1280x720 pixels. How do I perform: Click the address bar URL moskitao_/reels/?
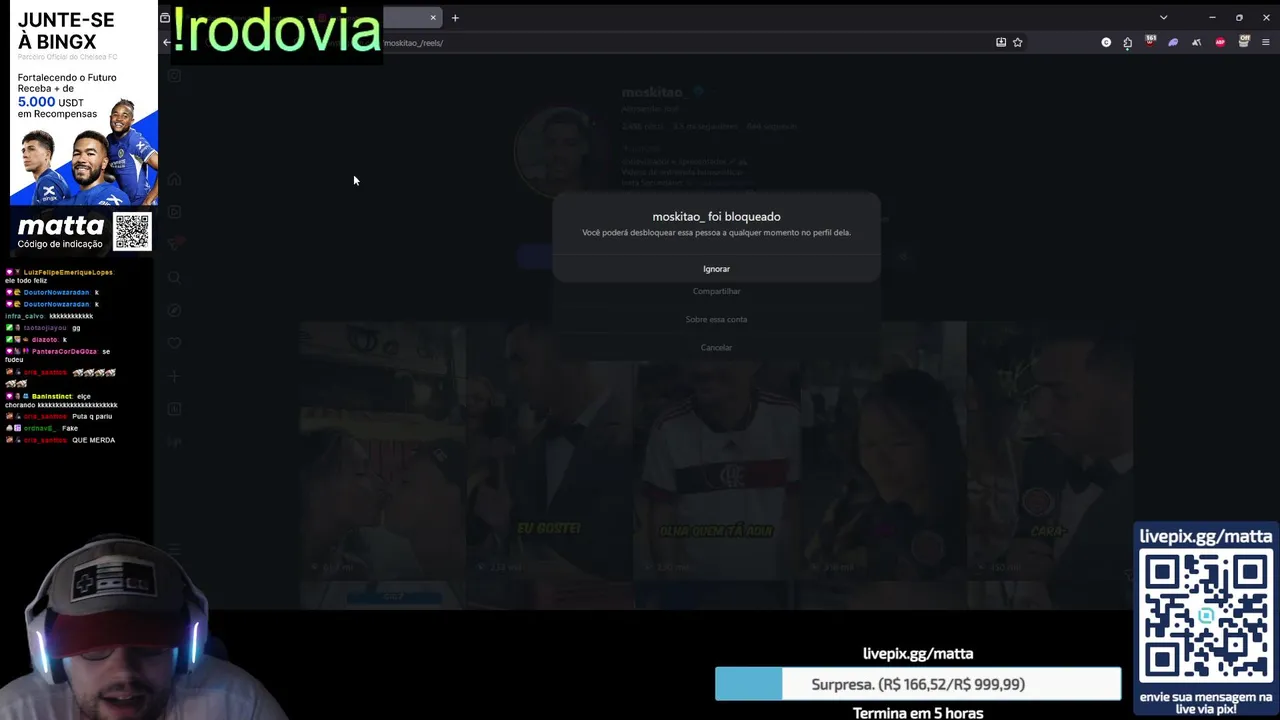click(x=413, y=43)
